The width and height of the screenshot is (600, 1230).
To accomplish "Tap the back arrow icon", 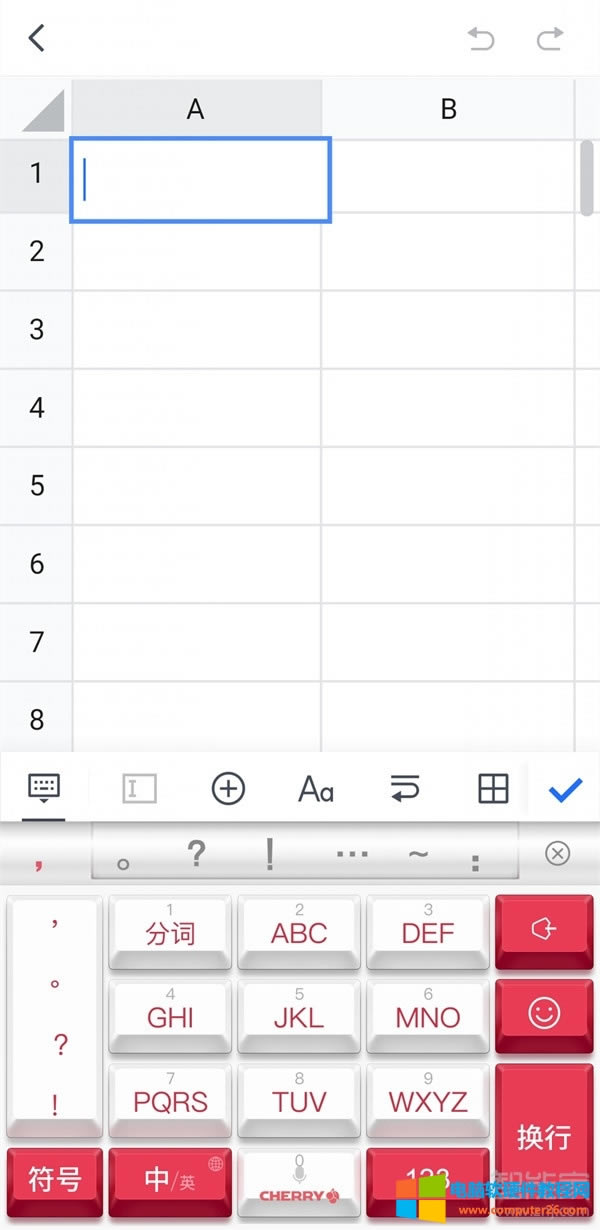I will (x=37, y=38).
